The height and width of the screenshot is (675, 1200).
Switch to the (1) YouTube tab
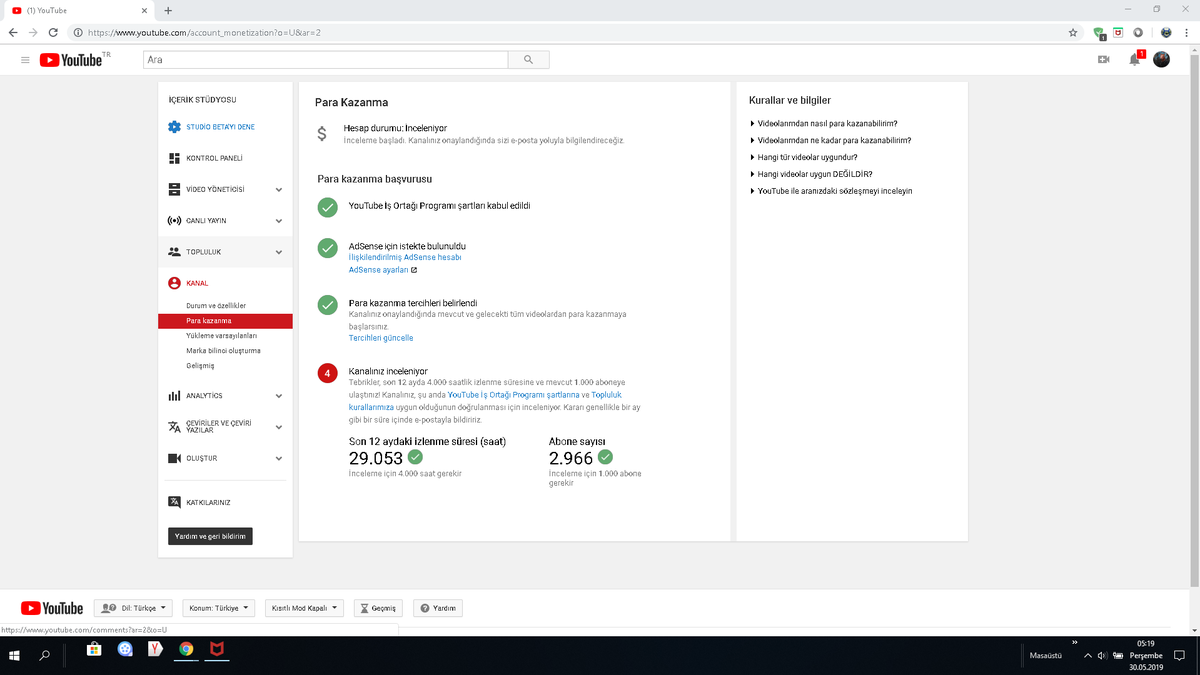tap(80, 10)
